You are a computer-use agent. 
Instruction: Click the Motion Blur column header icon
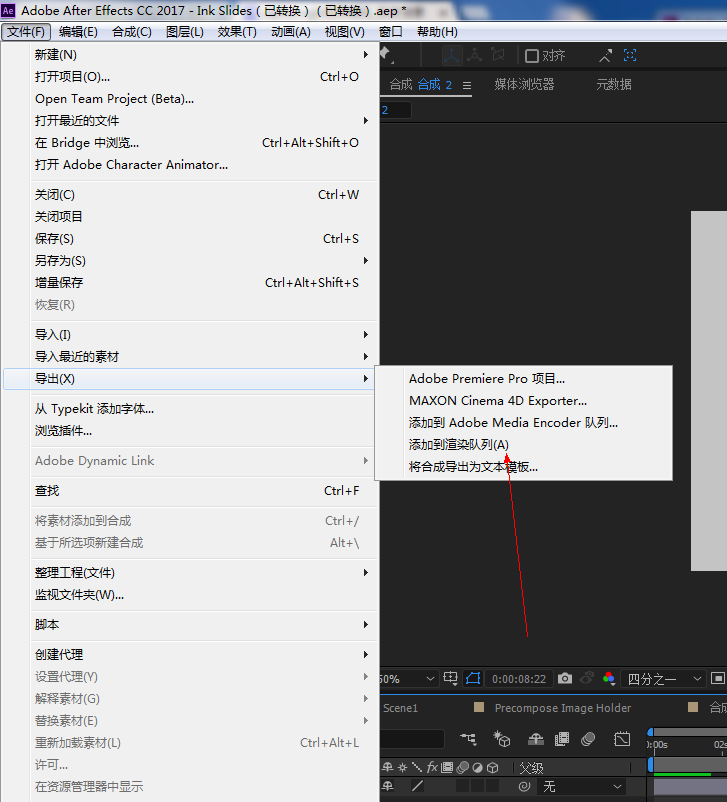pyautogui.click(x=462, y=767)
